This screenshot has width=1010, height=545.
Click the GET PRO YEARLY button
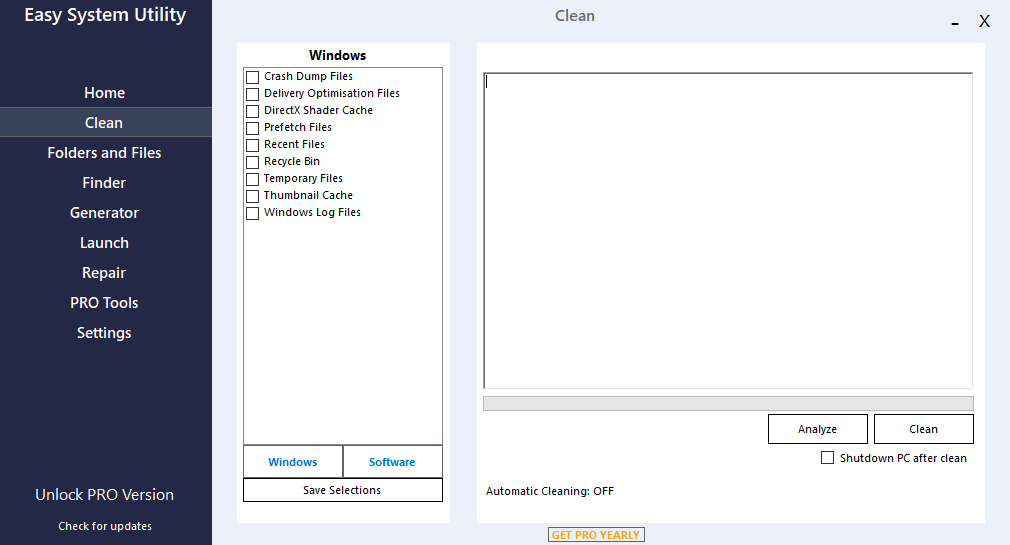click(596, 535)
